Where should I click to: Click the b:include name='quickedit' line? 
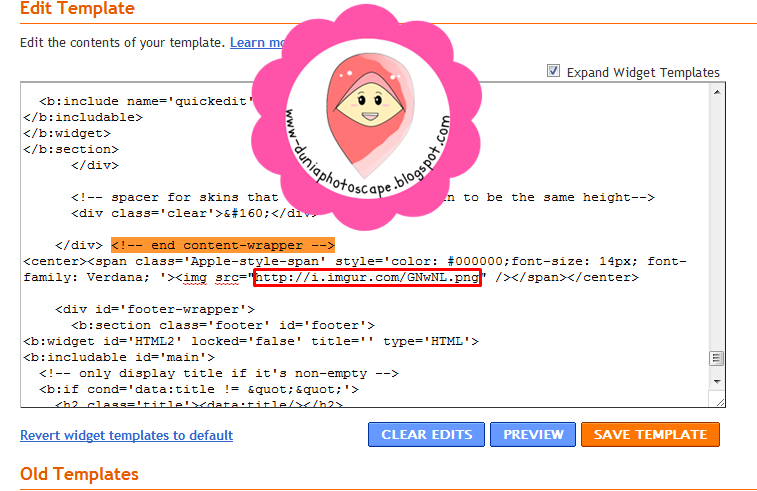point(146,101)
